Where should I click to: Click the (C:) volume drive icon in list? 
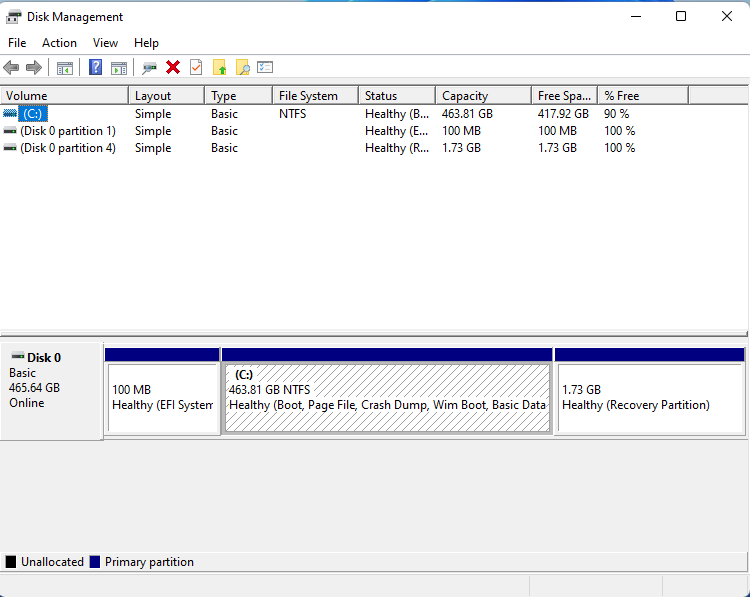(10, 113)
